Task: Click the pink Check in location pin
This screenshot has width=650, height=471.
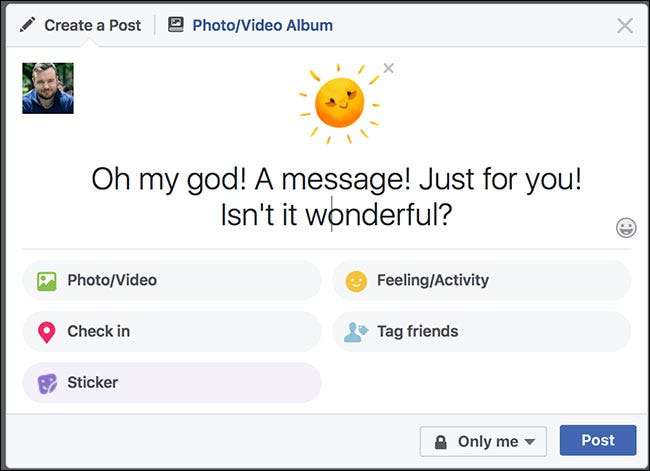Action: pyautogui.click(x=46, y=332)
